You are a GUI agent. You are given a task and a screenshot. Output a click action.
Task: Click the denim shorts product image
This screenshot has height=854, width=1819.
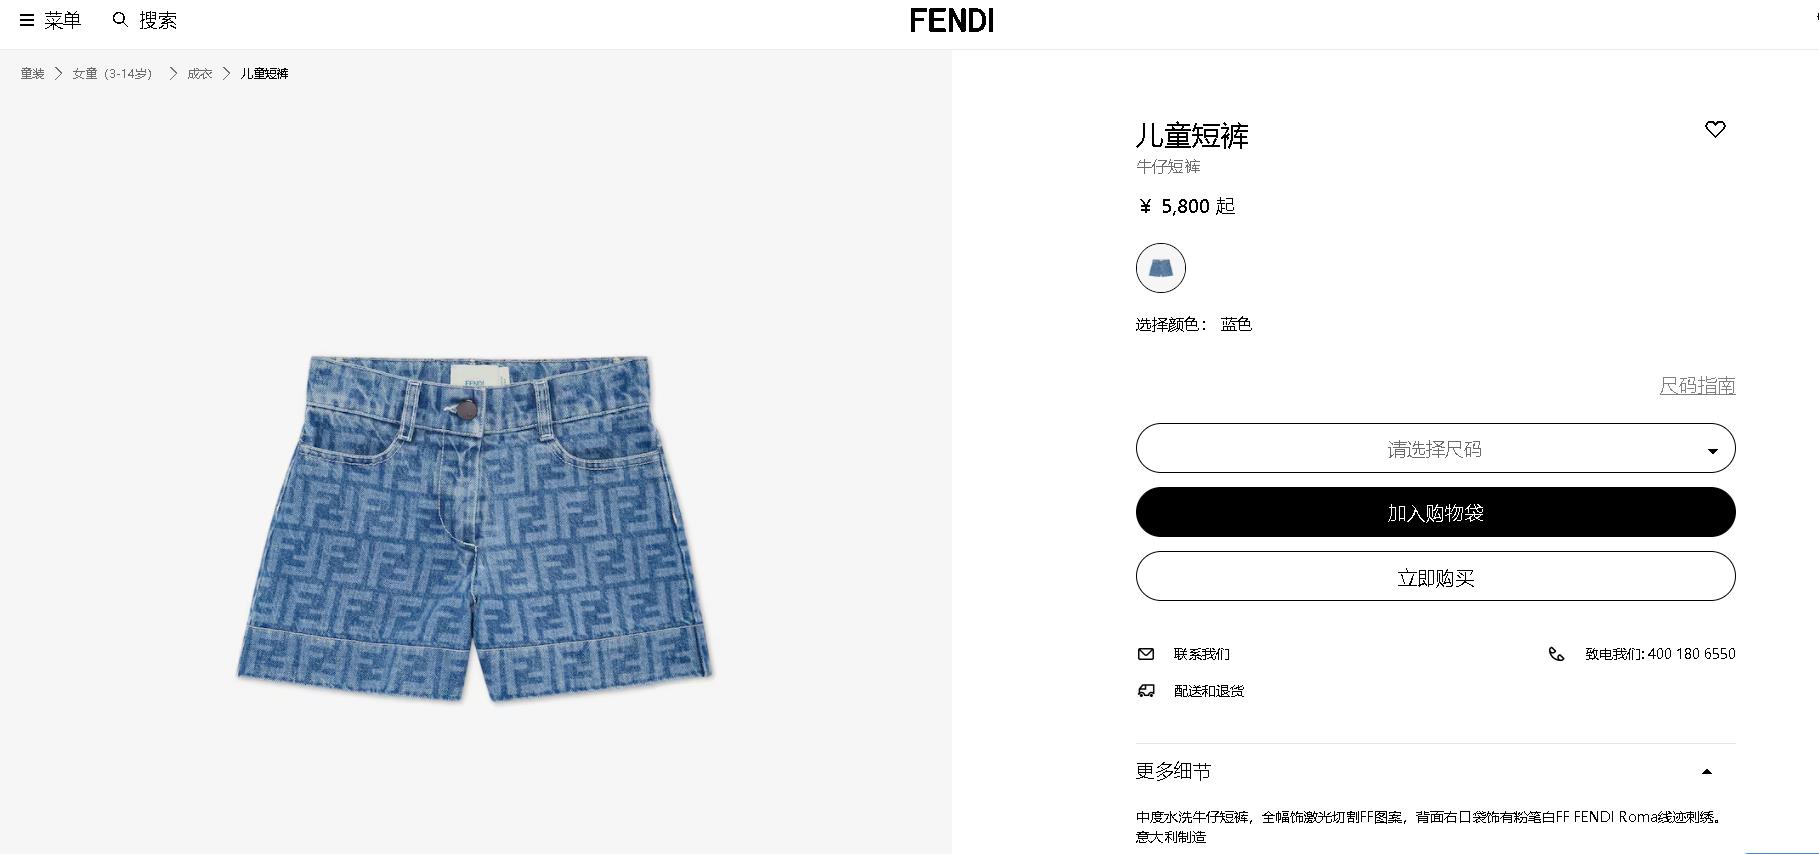(x=475, y=528)
